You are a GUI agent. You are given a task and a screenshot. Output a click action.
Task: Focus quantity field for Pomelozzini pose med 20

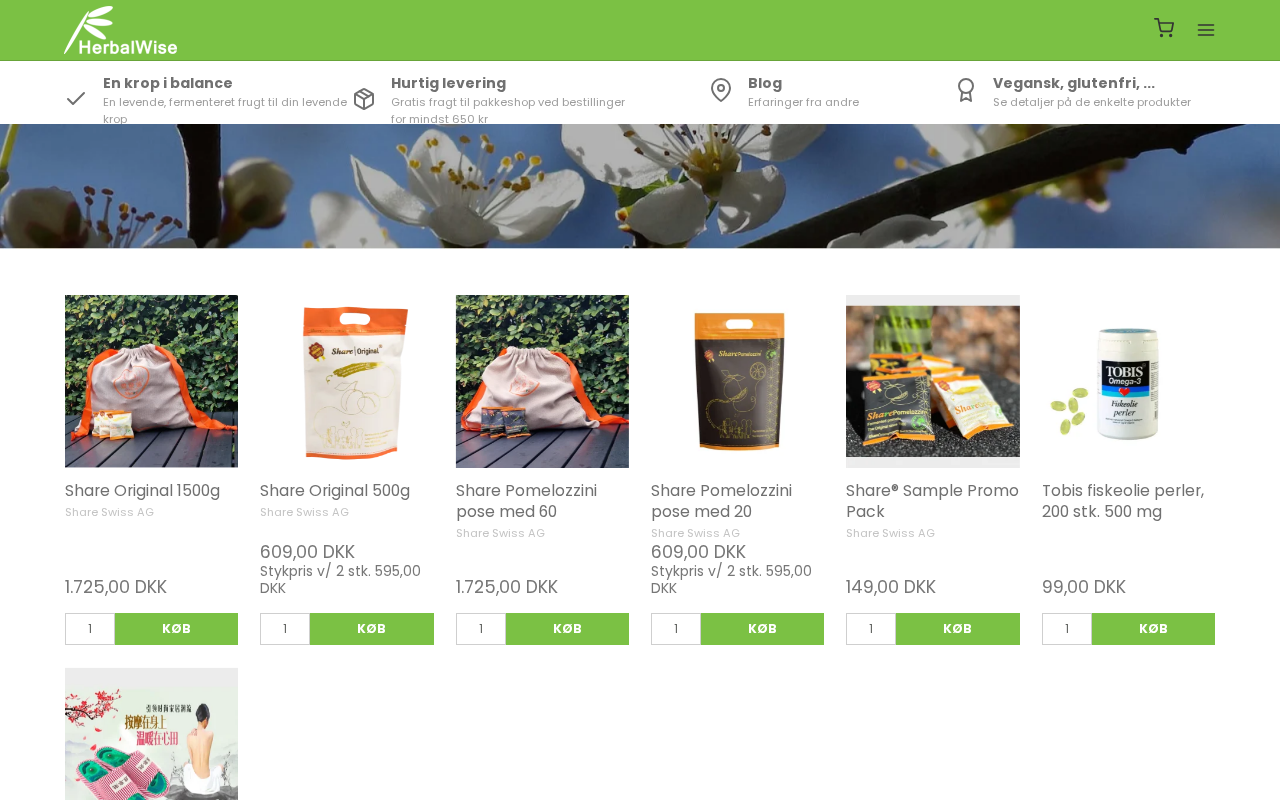(676, 629)
